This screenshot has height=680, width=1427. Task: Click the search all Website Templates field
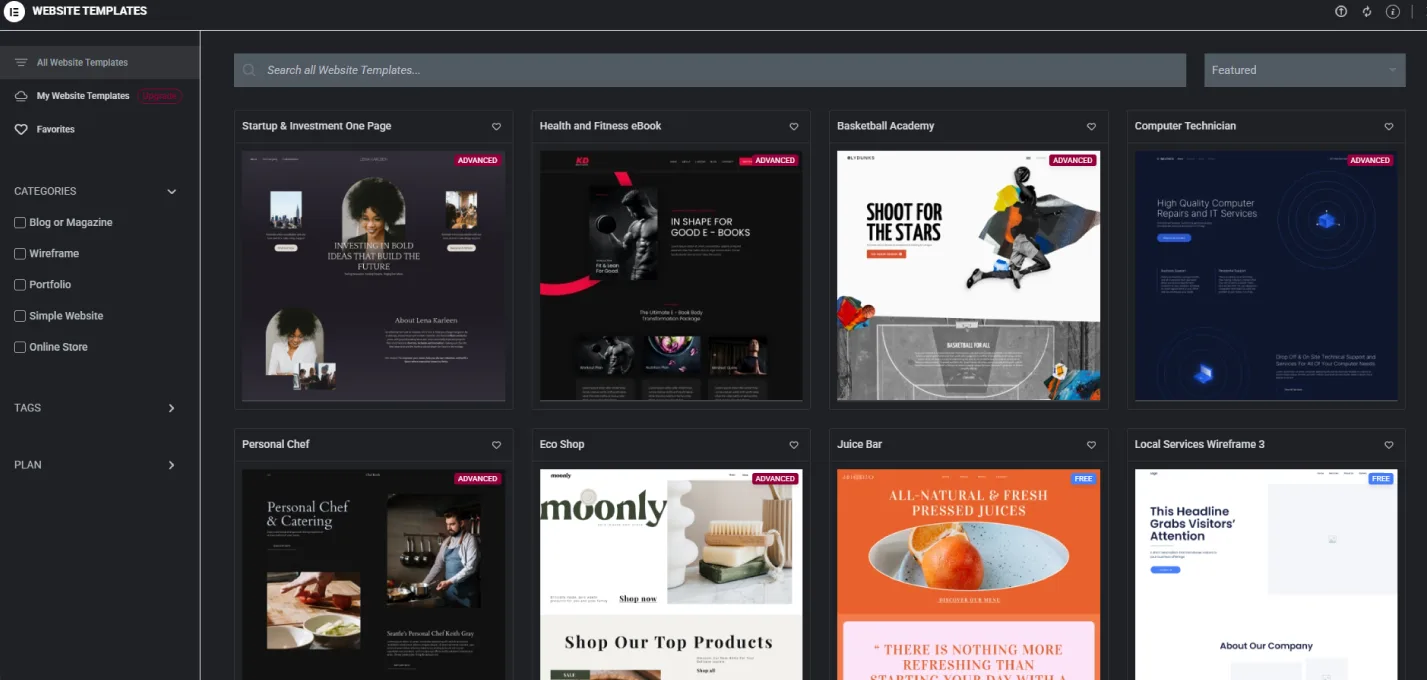click(710, 70)
